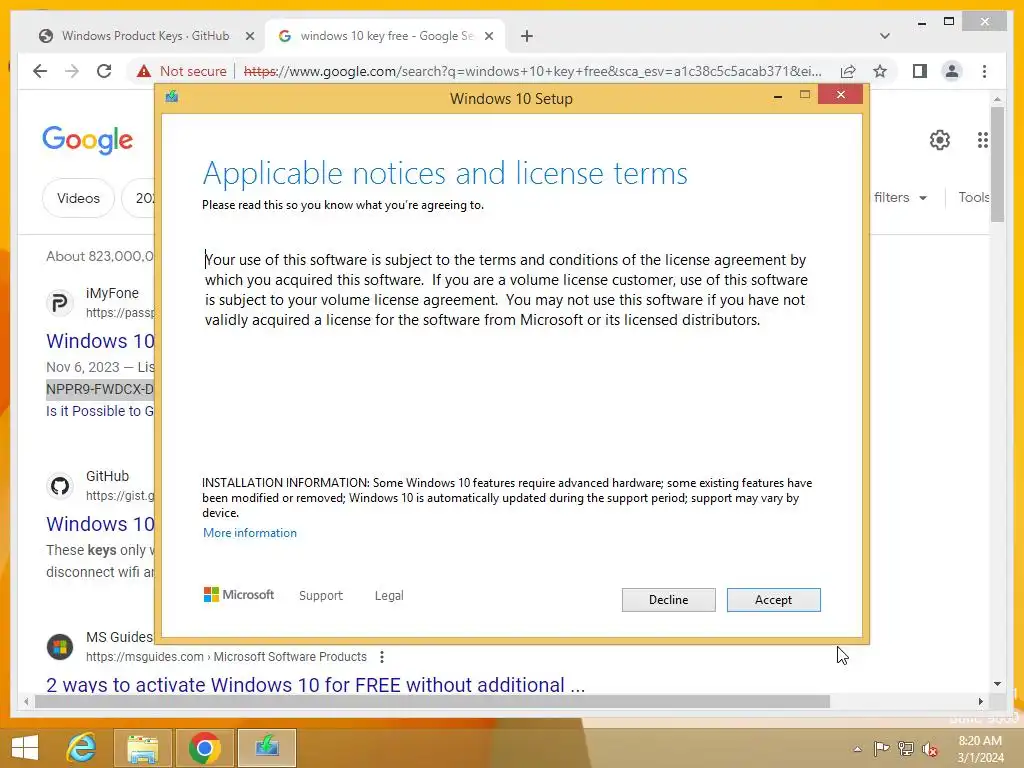Go forward in Chrome
Viewport: 1024px width, 768px height.
72,71
